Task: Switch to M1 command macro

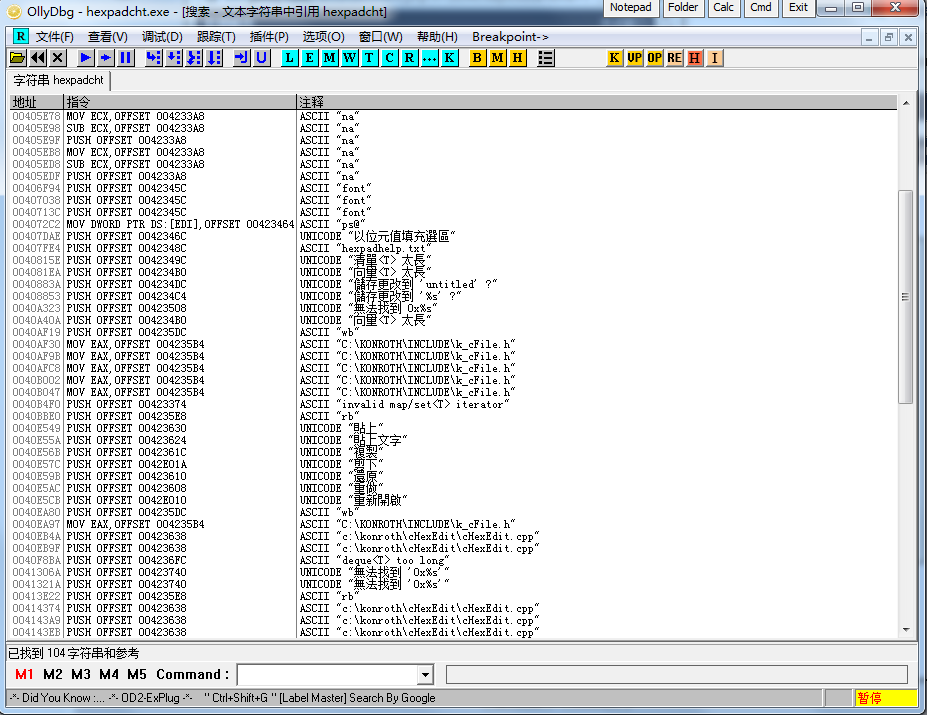Action: 24,674
